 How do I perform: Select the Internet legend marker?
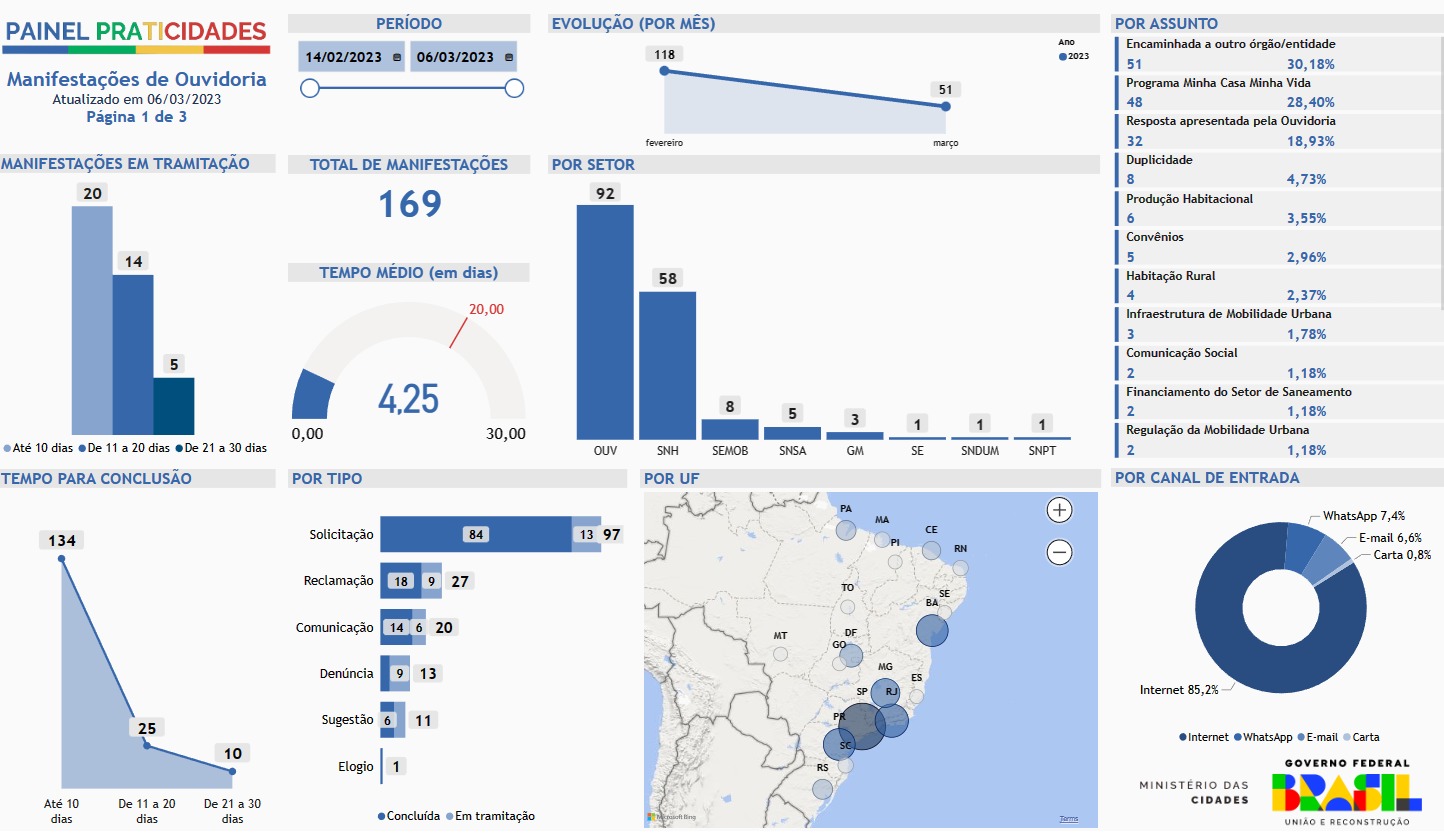[x=1183, y=737]
